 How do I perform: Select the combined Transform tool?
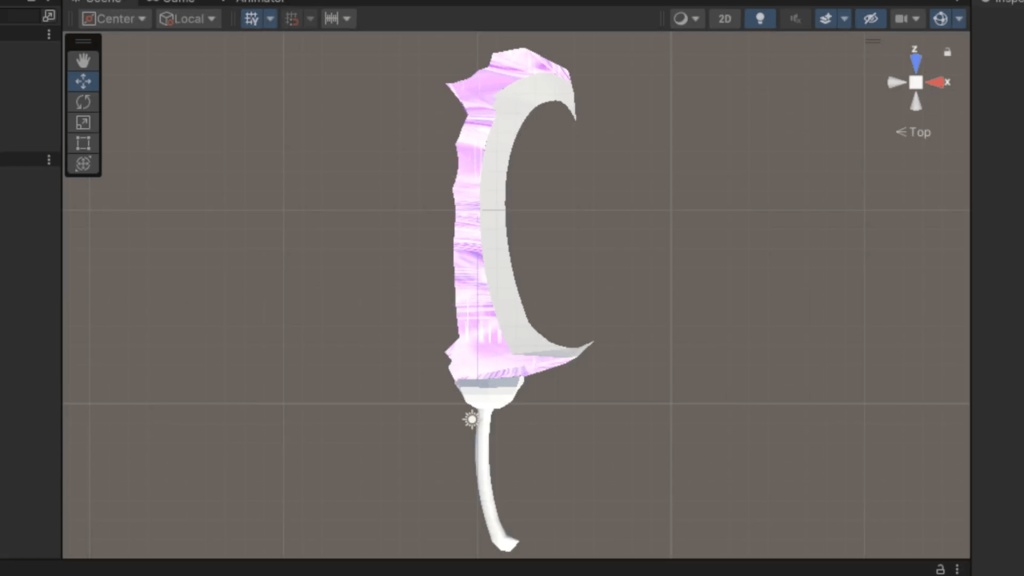[x=83, y=164]
